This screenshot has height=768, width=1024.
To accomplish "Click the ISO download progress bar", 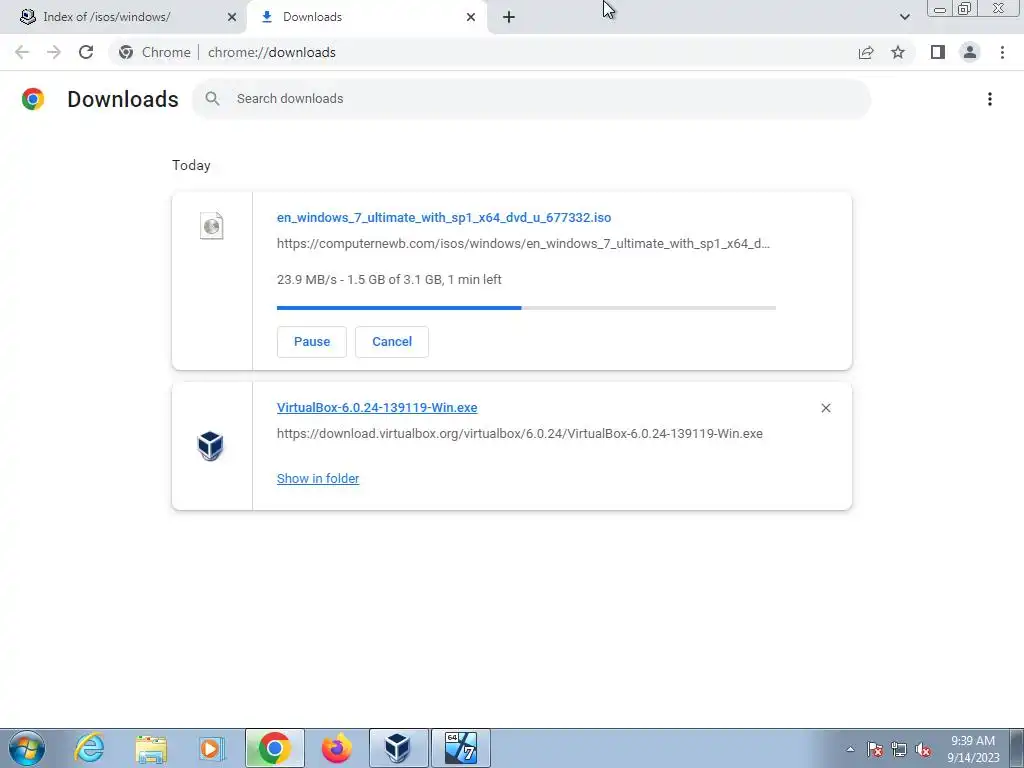I will tap(526, 308).
